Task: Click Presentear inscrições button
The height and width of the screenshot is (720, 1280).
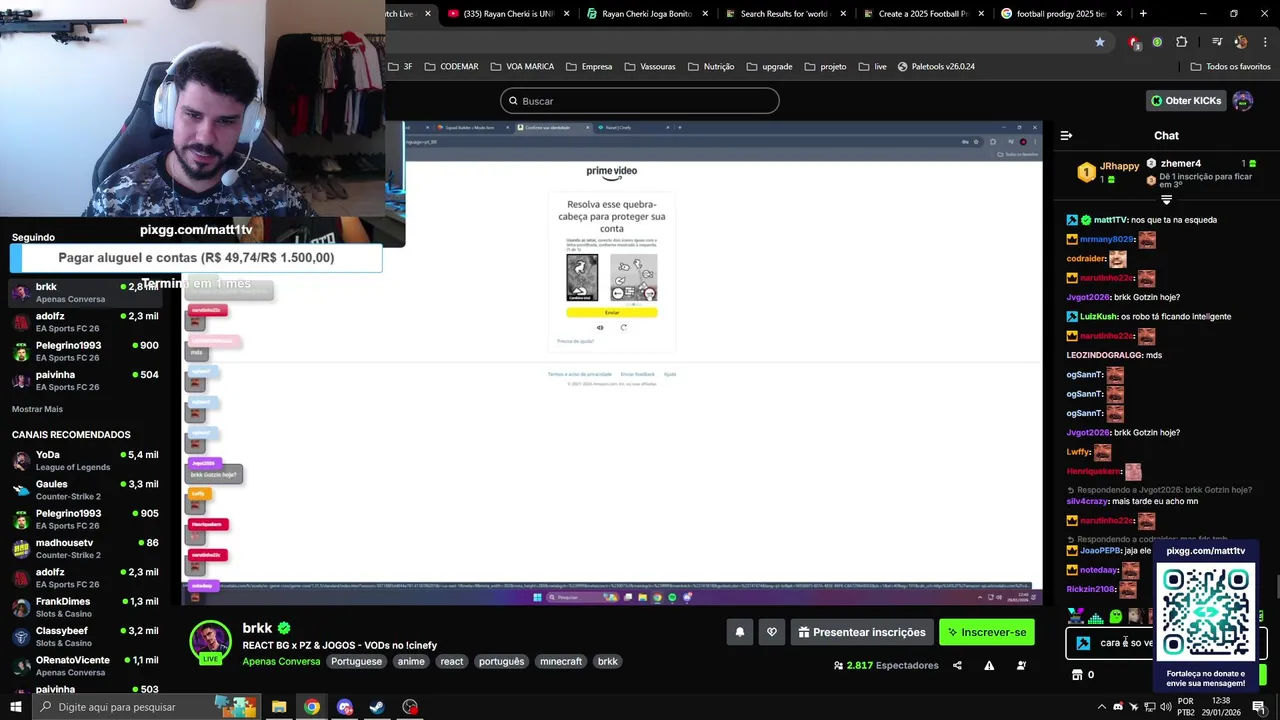Action: pyautogui.click(x=862, y=632)
